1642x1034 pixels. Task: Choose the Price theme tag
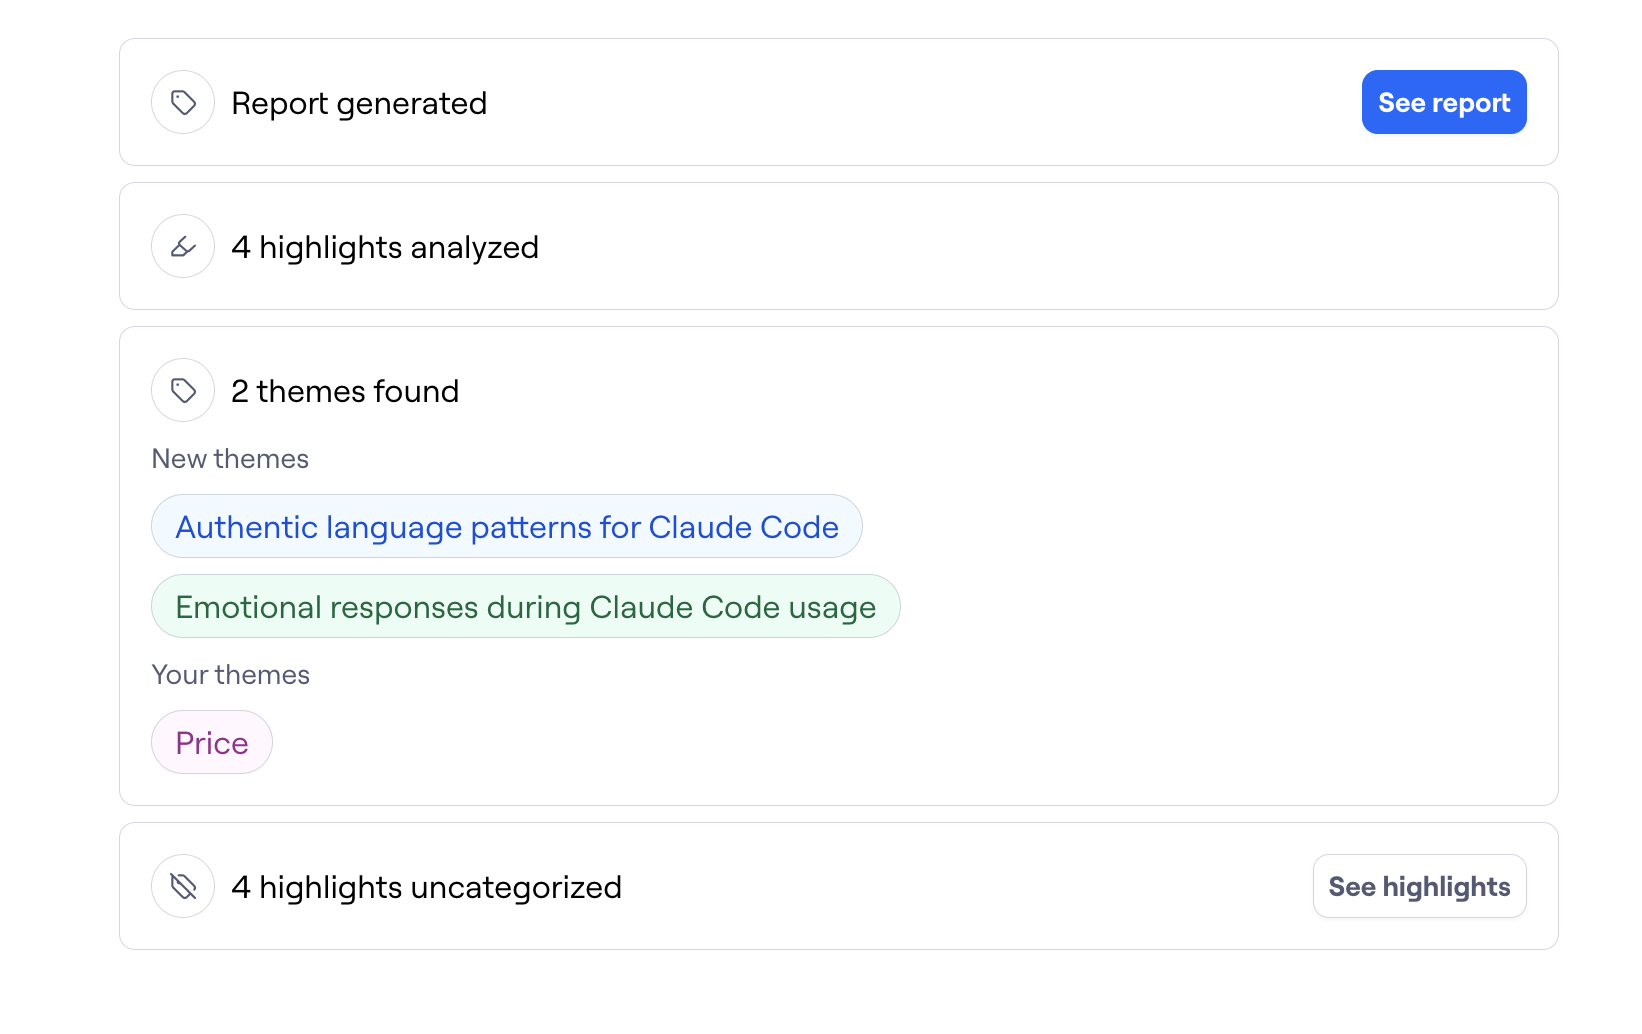tap(211, 742)
